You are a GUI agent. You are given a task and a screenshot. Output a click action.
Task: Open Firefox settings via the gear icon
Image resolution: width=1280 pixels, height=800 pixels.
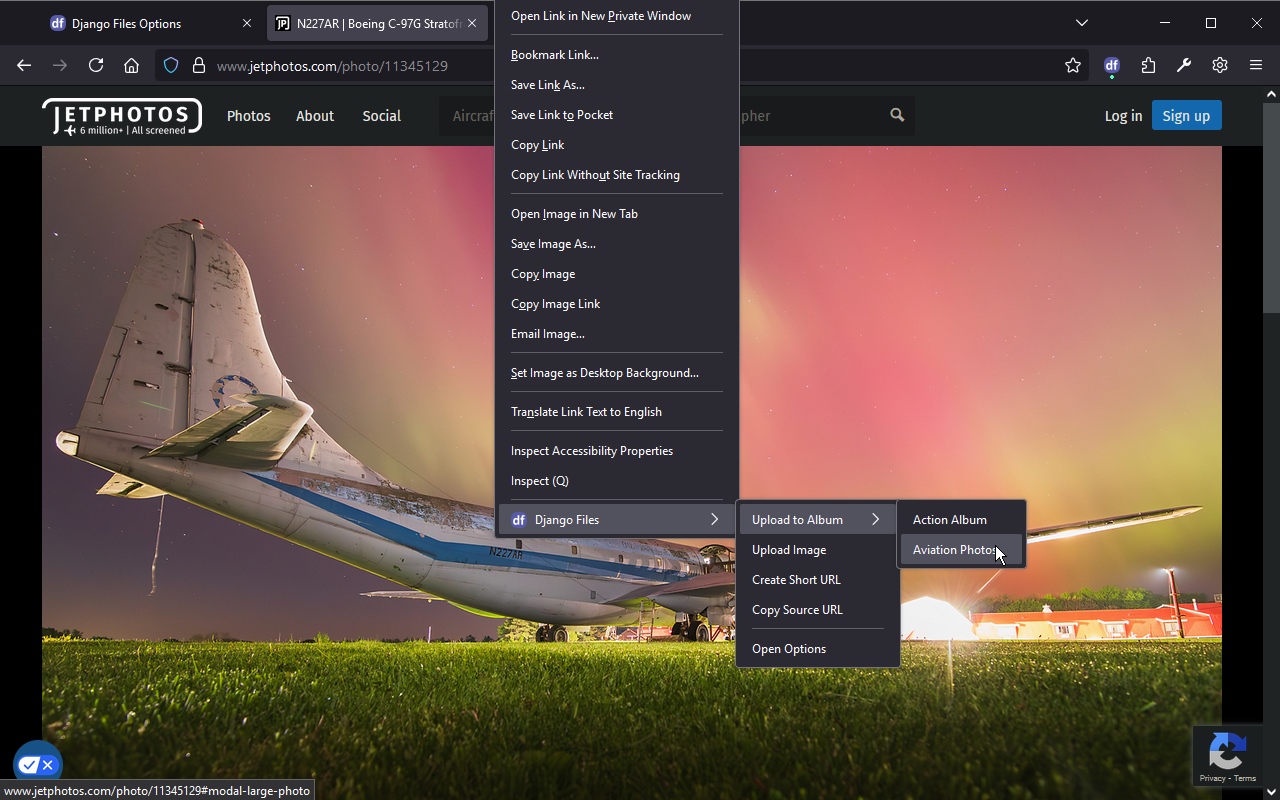[x=1220, y=65]
